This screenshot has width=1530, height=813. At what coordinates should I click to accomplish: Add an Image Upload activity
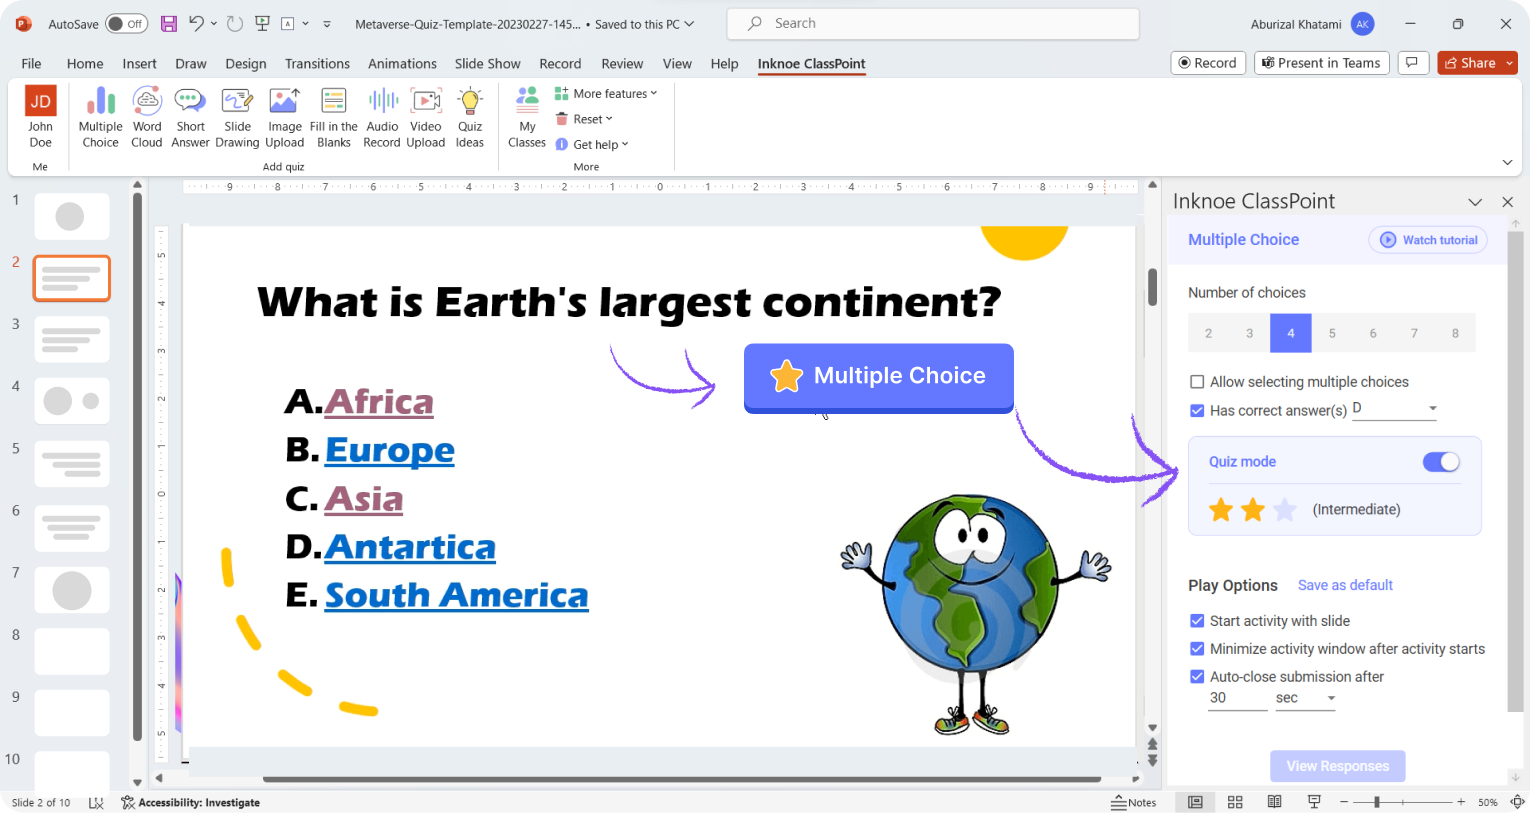[284, 115]
